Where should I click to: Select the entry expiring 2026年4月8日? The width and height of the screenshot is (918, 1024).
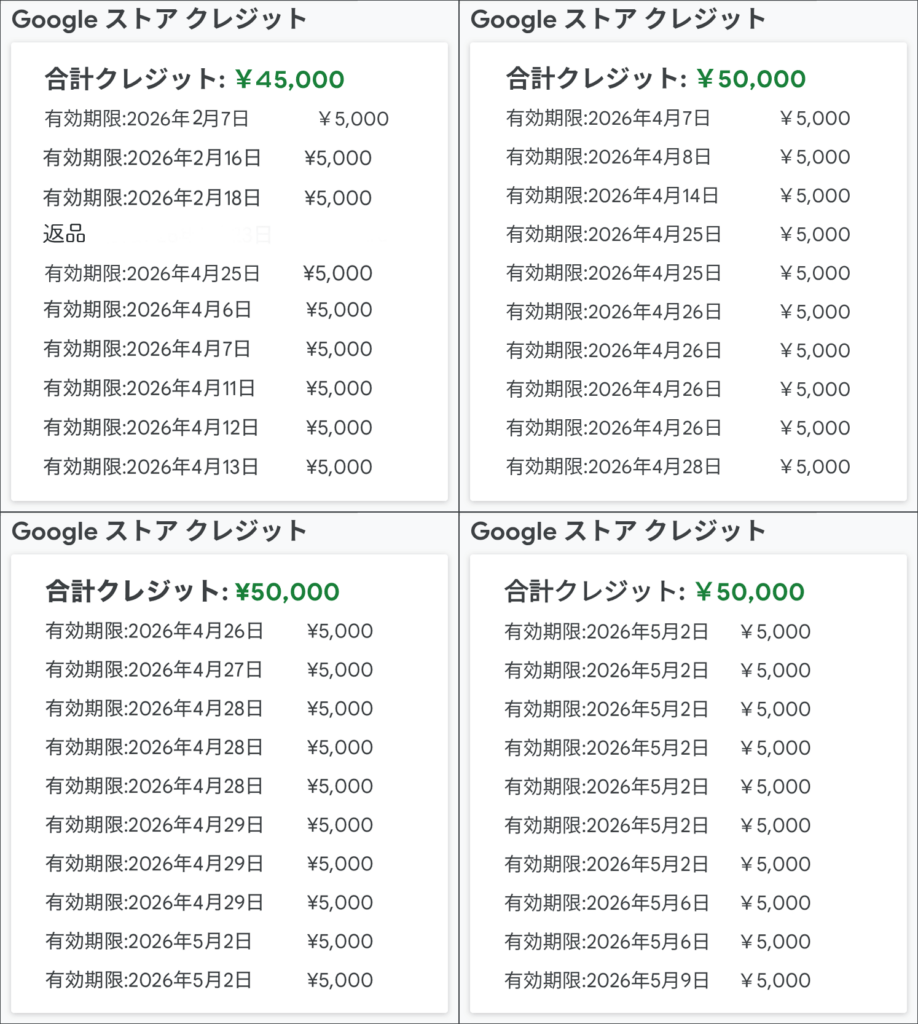point(608,157)
